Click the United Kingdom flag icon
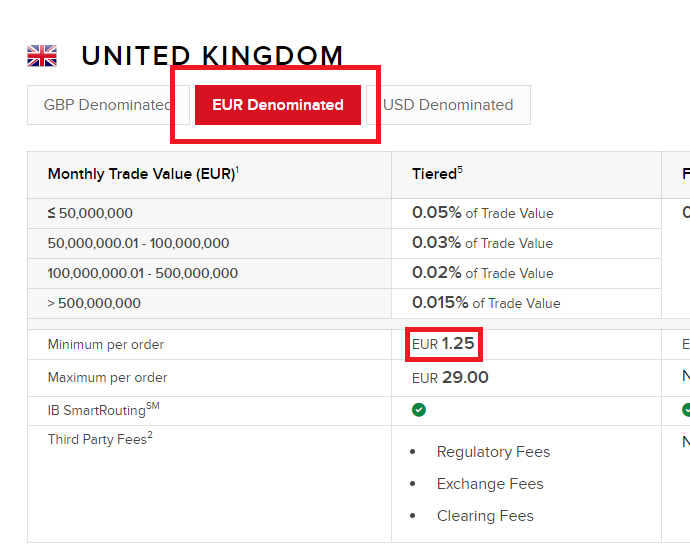The height and width of the screenshot is (547, 690). 42,56
